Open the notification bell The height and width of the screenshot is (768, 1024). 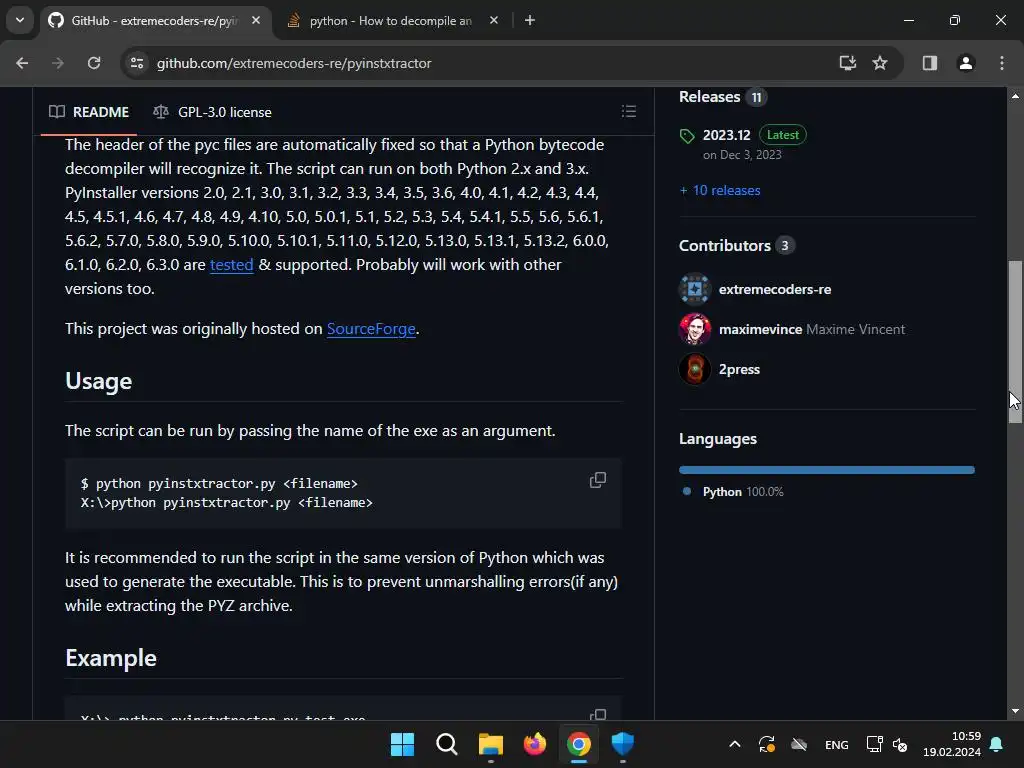[x=997, y=744]
